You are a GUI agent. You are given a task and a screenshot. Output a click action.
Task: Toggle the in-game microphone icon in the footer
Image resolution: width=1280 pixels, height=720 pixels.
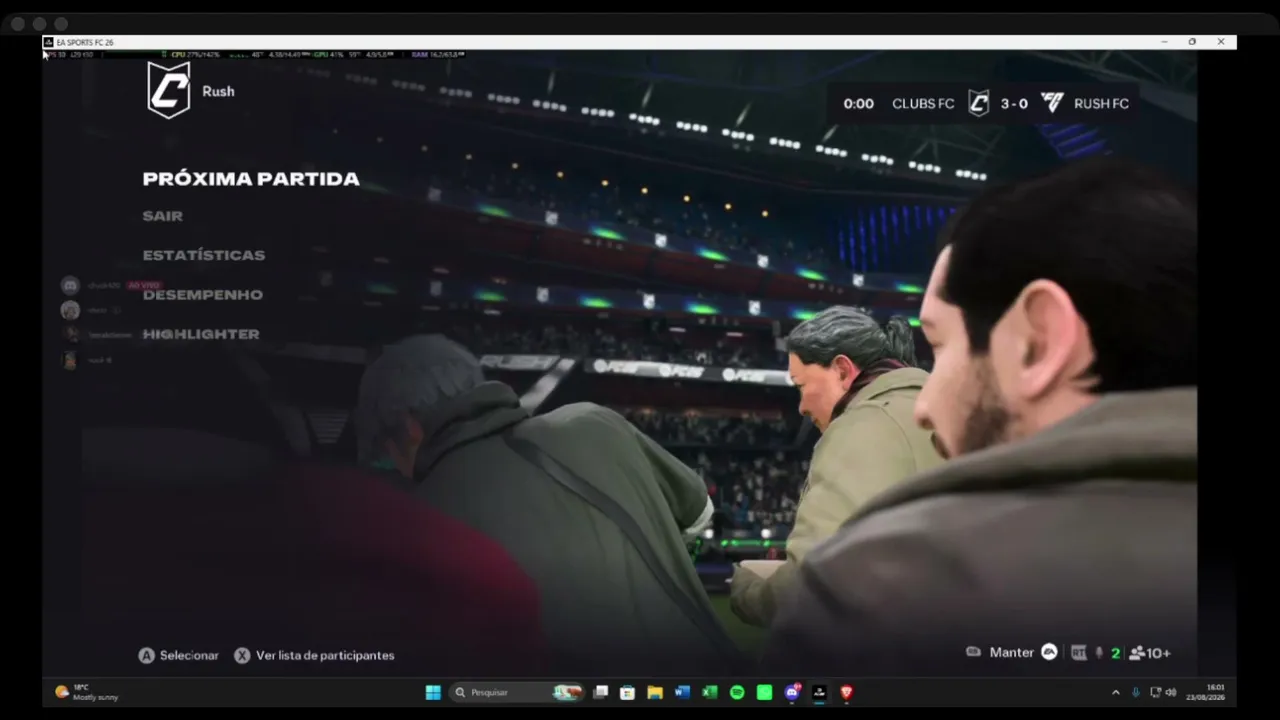pos(1099,653)
